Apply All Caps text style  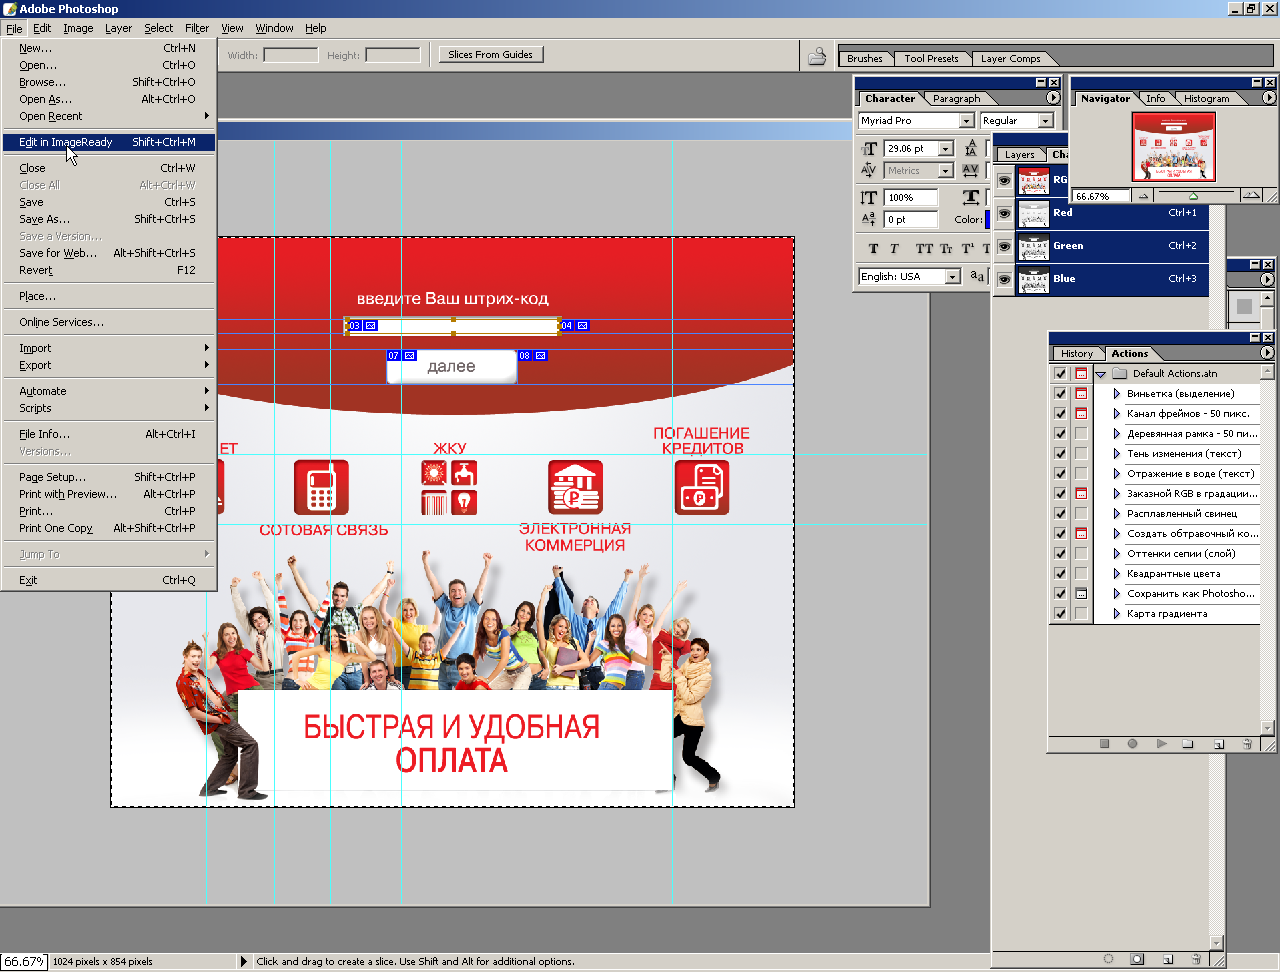pyautogui.click(x=924, y=249)
